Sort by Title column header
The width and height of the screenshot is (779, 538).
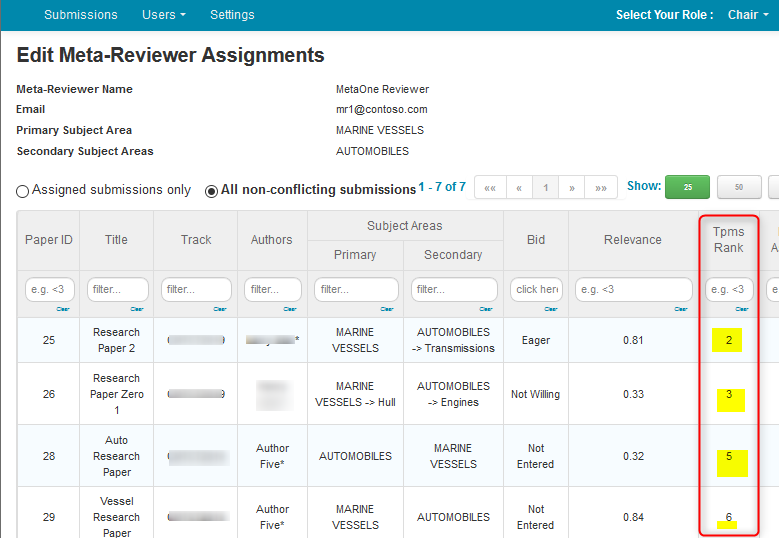(x=116, y=240)
